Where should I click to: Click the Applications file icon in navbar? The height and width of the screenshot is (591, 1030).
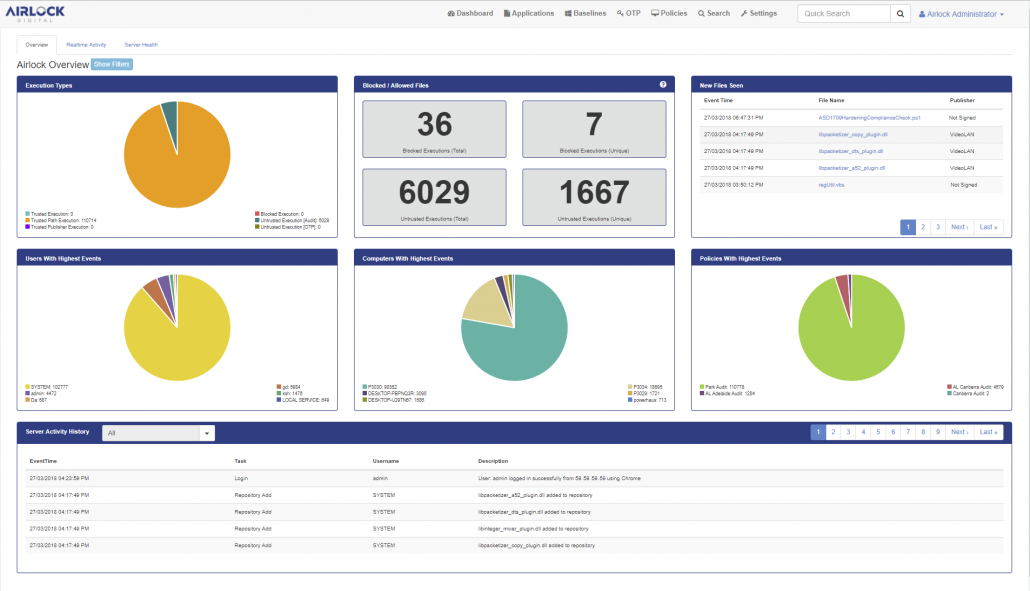click(x=507, y=14)
